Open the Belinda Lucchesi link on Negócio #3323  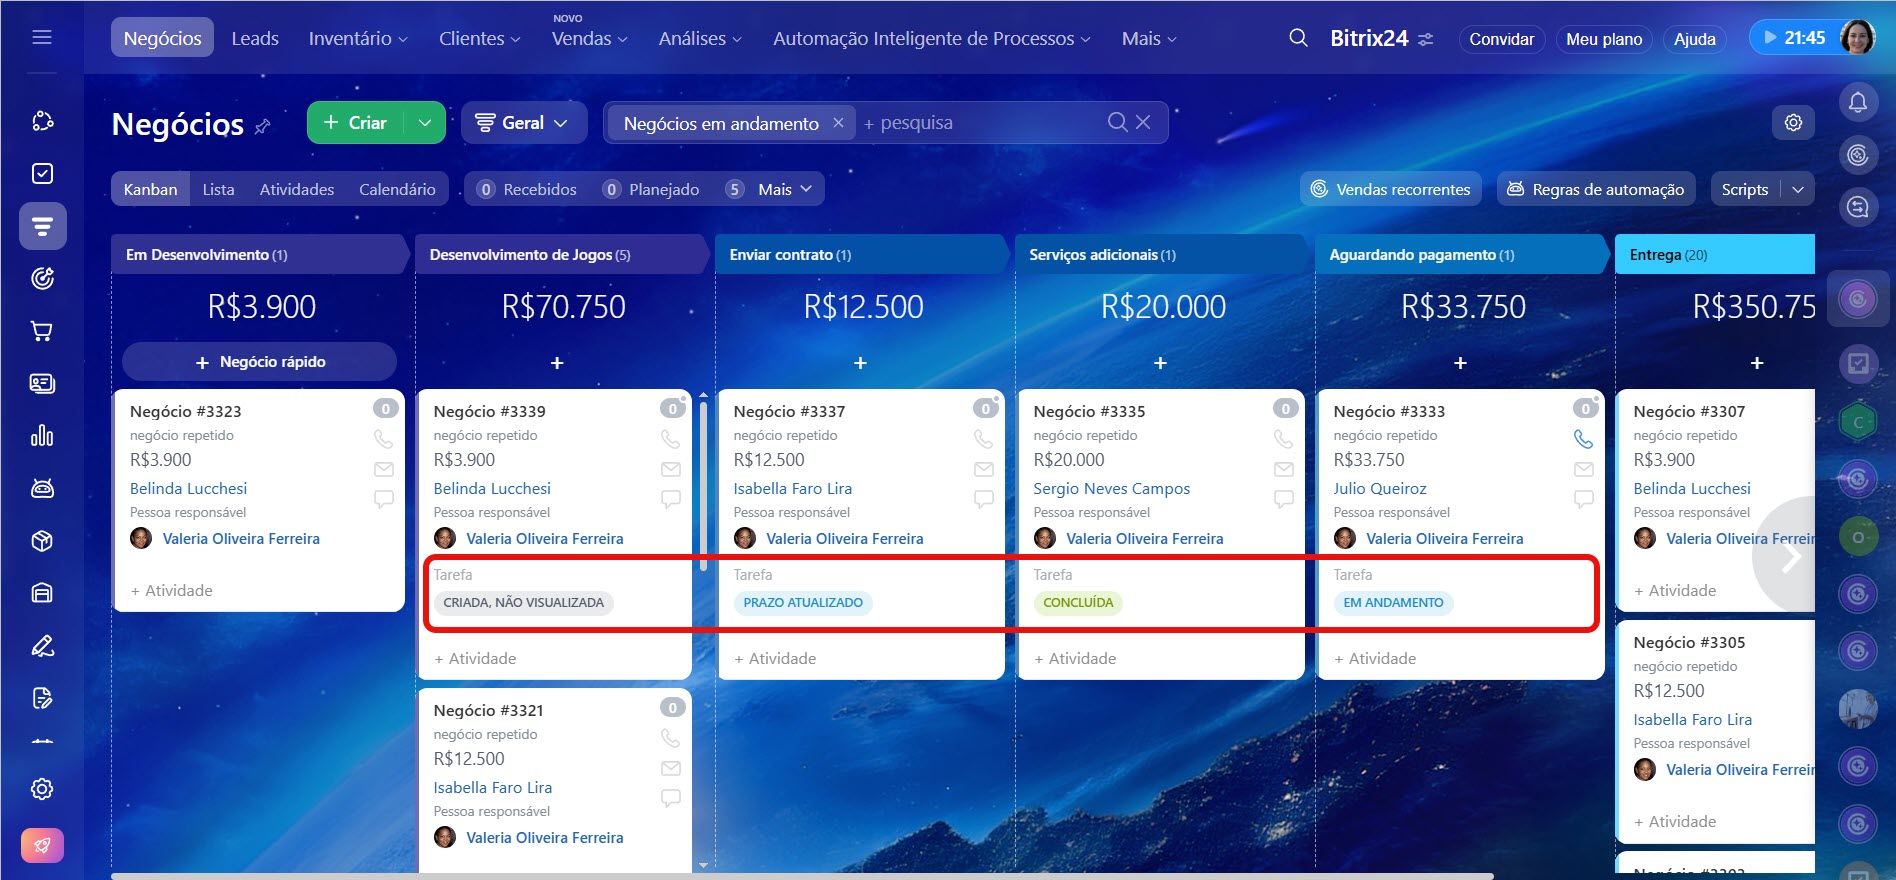(x=188, y=488)
